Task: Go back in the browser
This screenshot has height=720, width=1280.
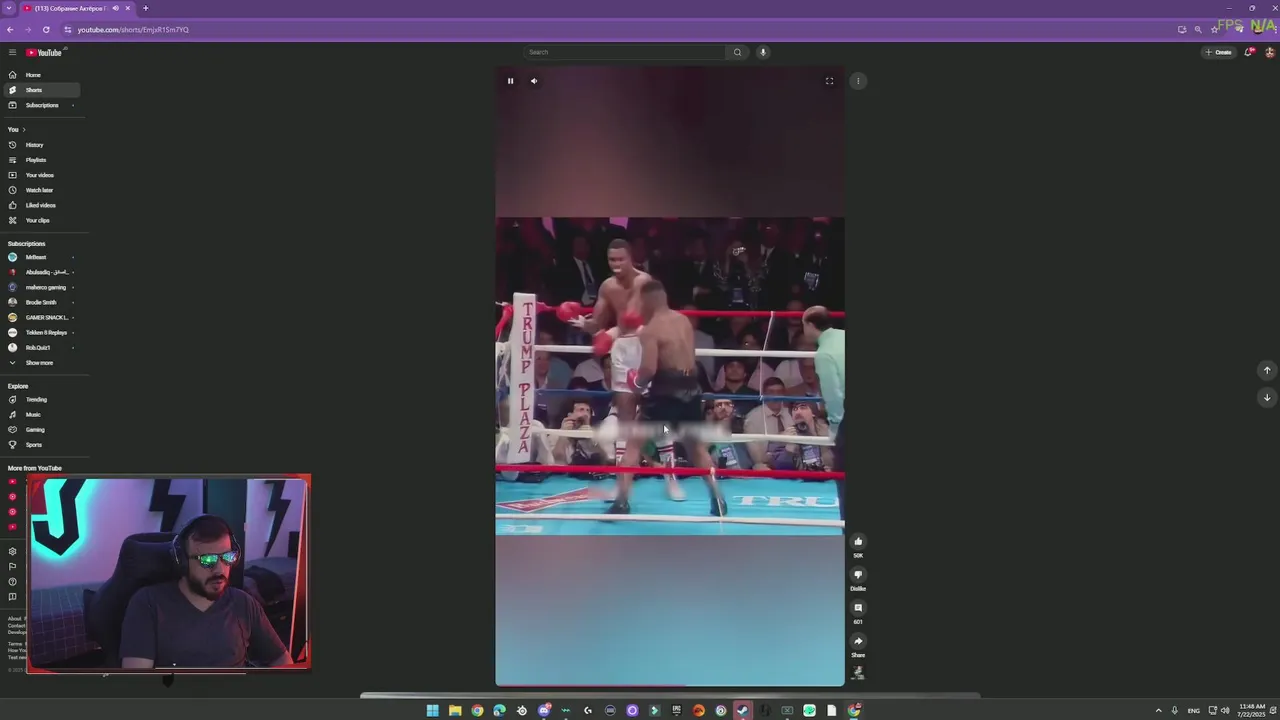Action: pos(10,29)
